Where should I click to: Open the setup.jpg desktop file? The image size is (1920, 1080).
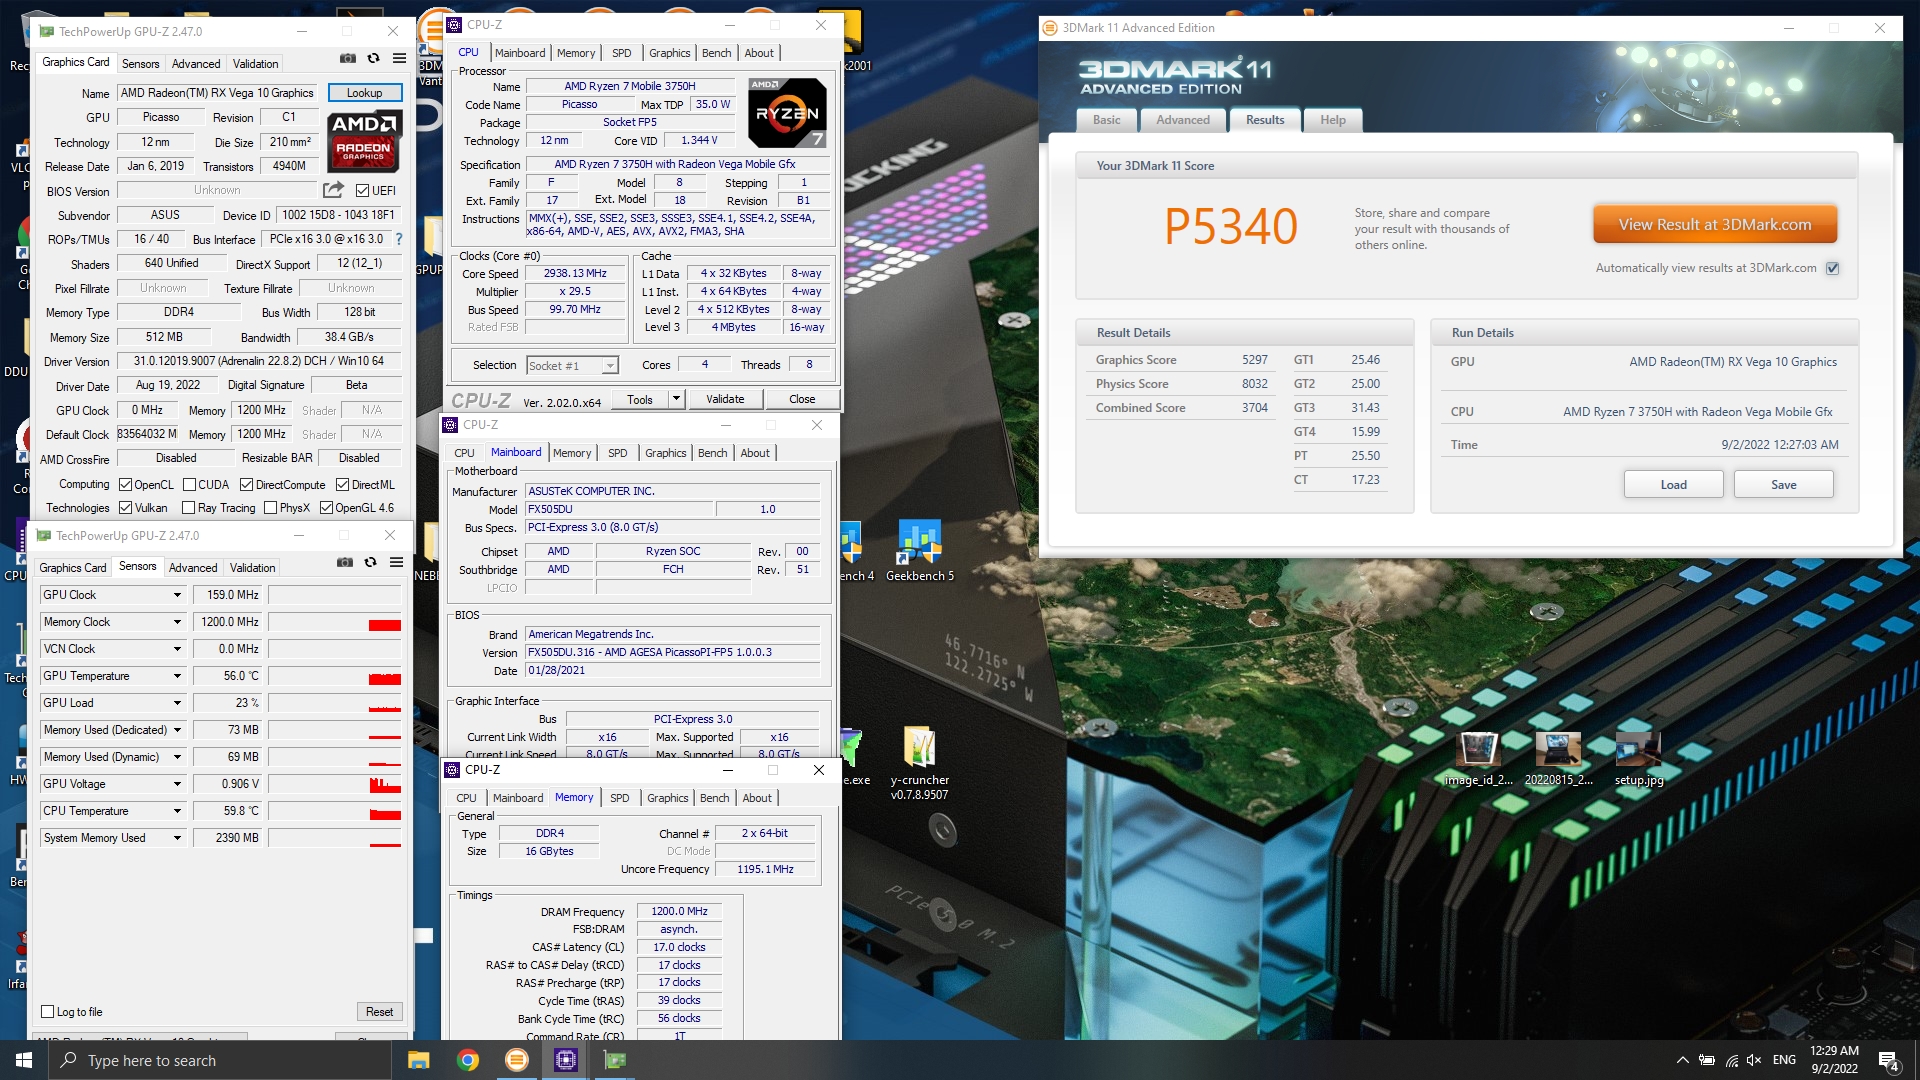pos(1638,759)
